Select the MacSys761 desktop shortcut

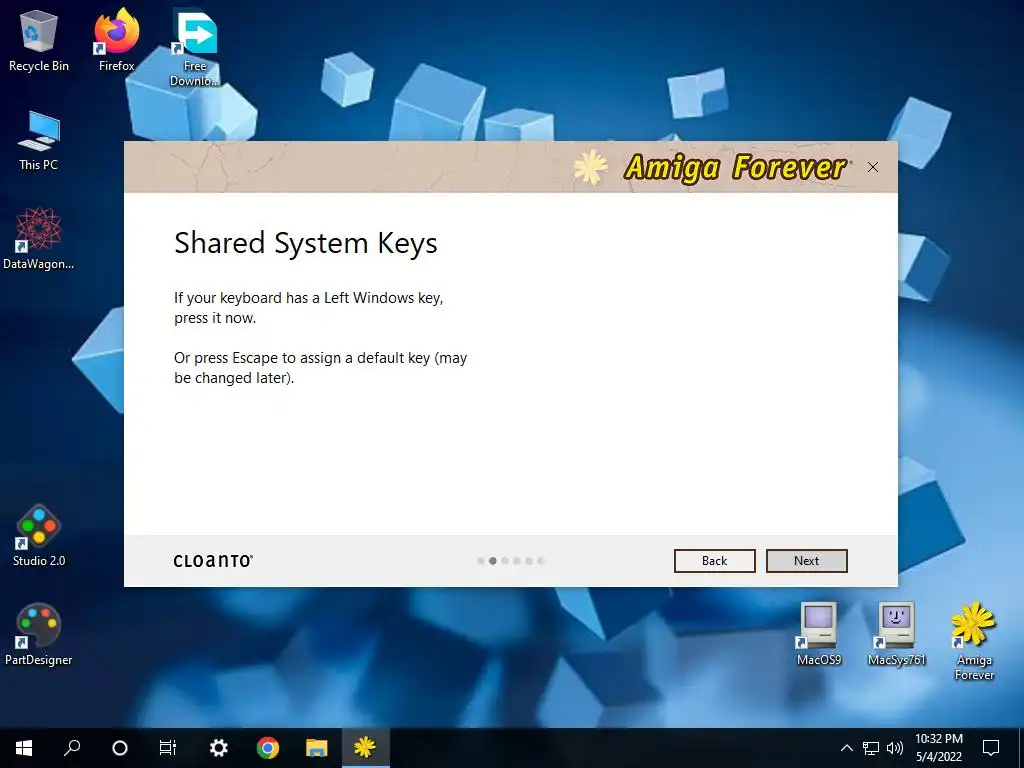coord(897,633)
